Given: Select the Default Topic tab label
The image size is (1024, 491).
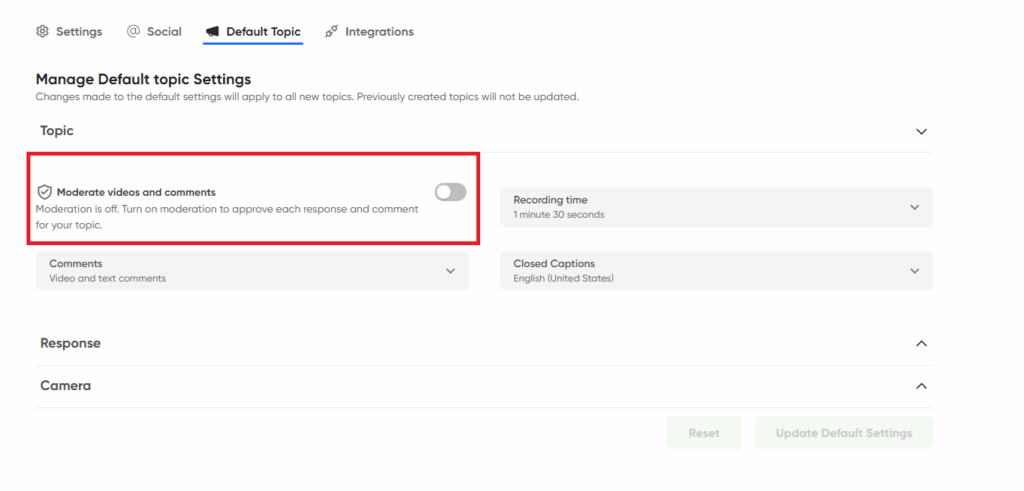Looking at the screenshot, I should point(263,32).
